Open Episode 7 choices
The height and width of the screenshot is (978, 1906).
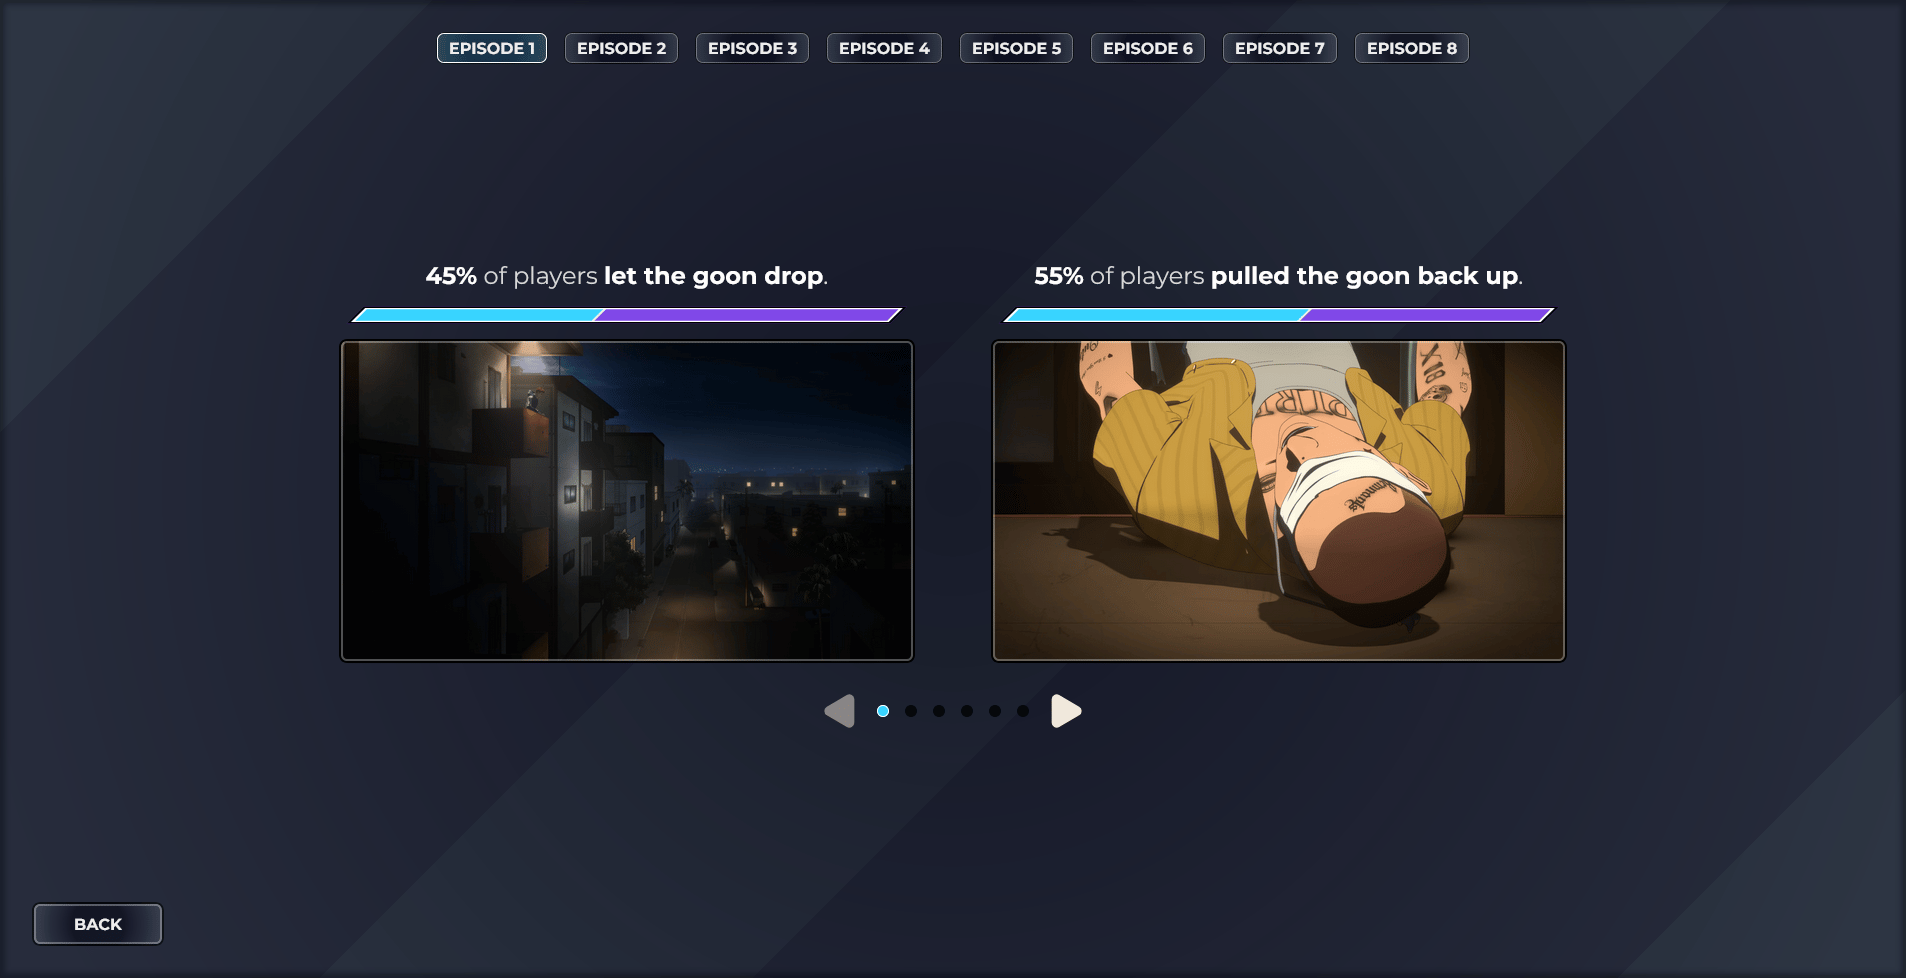(x=1279, y=48)
